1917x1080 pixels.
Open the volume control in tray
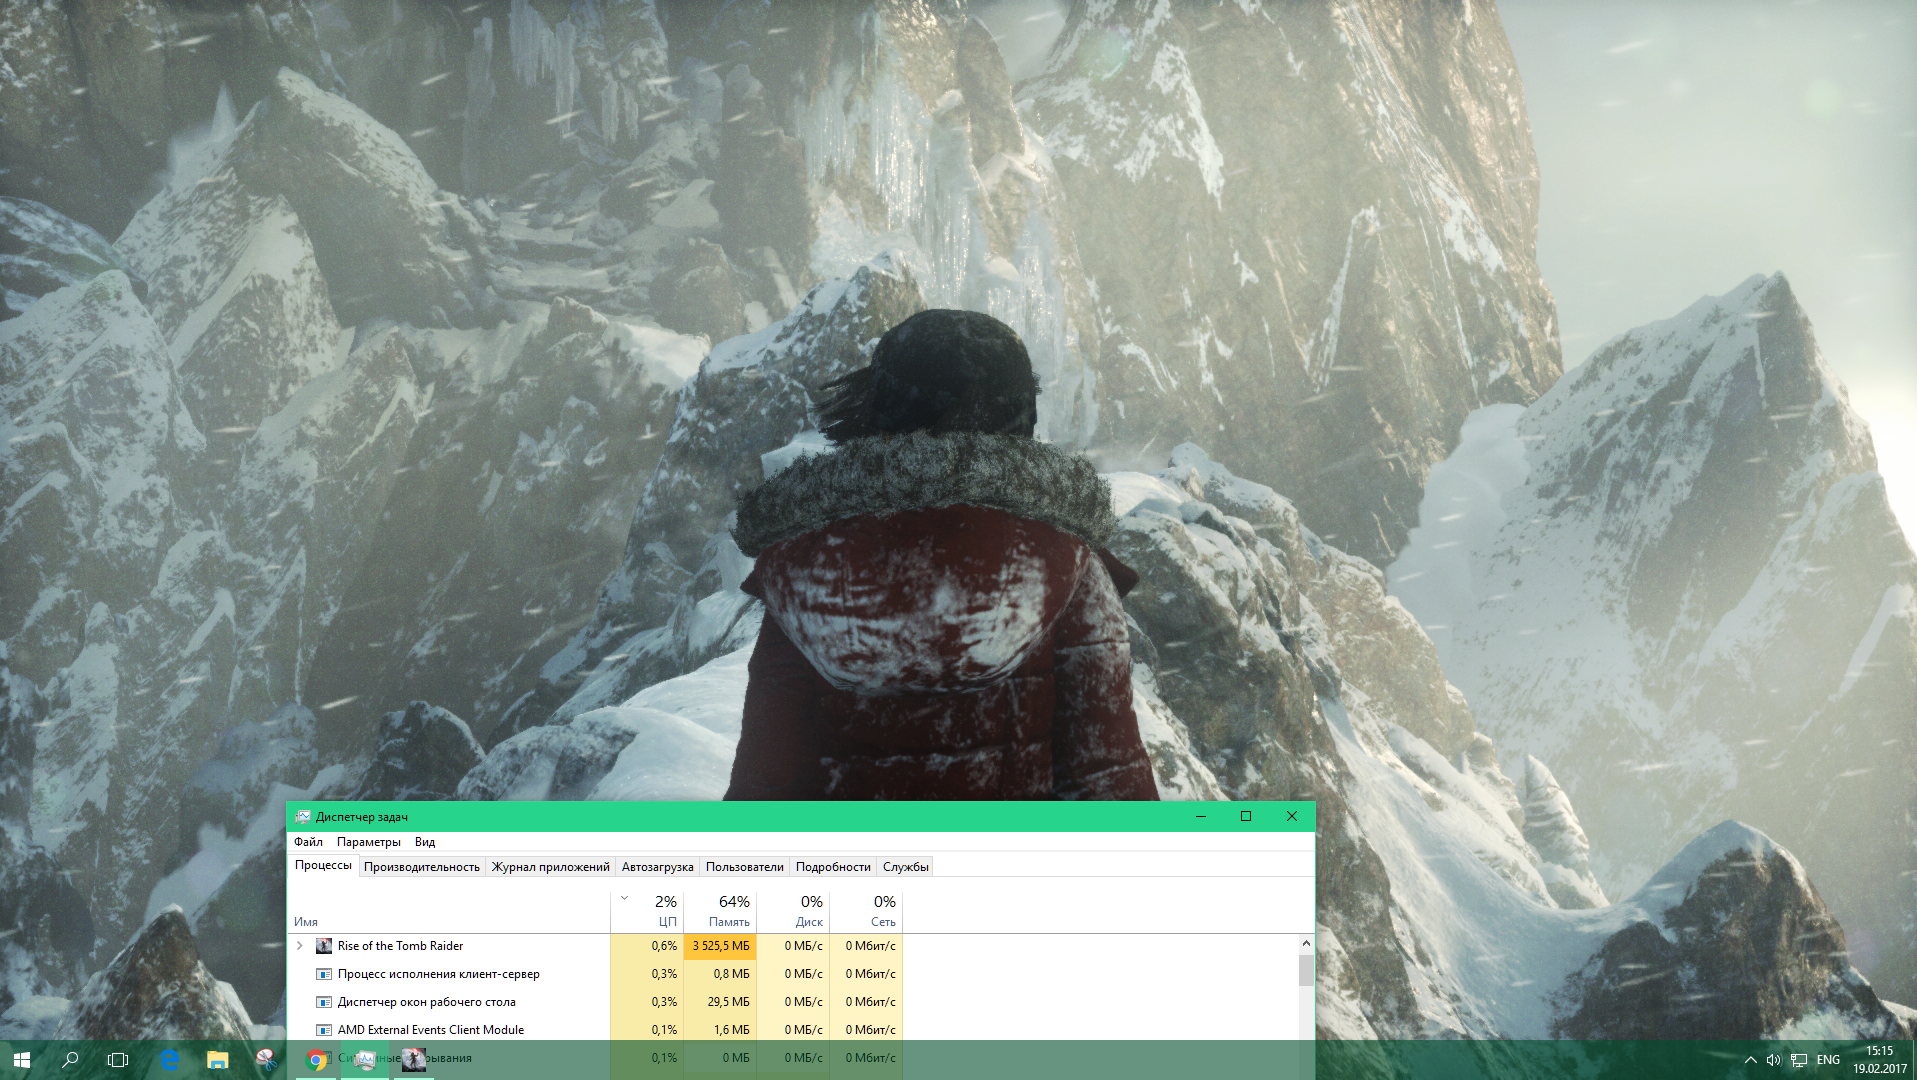click(1774, 1060)
